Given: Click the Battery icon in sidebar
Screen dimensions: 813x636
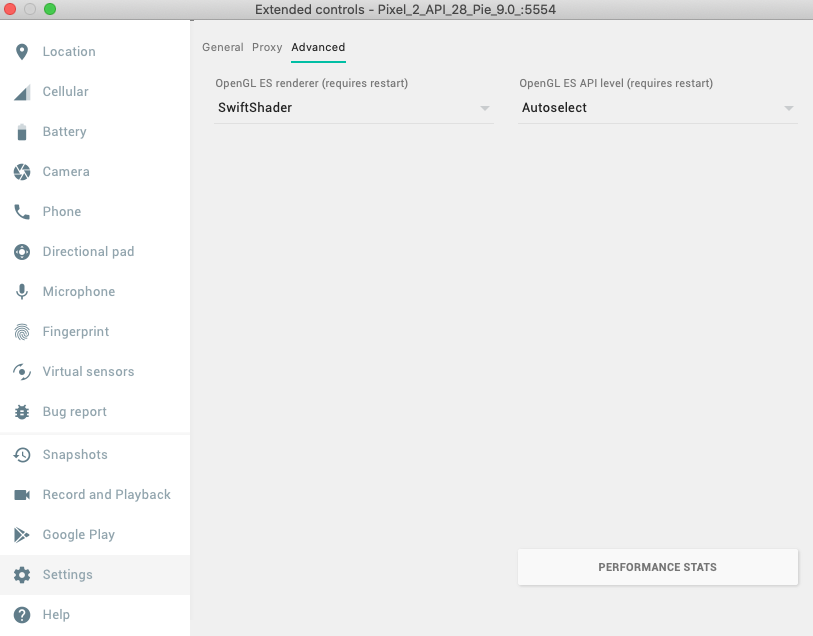Looking at the screenshot, I should click(x=20, y=131).
